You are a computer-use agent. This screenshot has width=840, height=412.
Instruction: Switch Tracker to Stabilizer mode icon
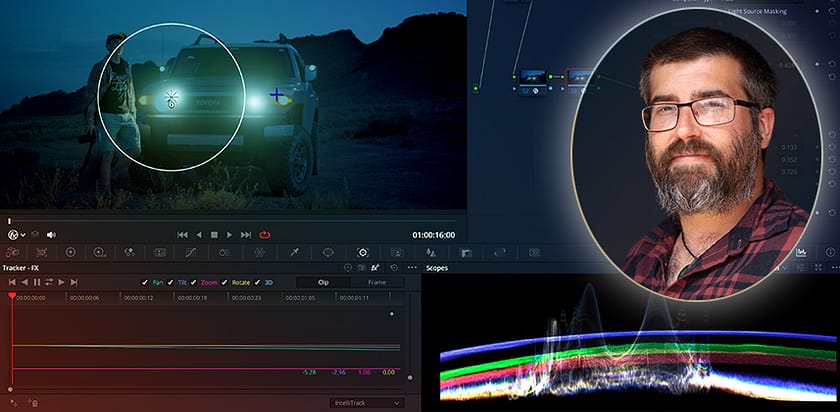362,267
